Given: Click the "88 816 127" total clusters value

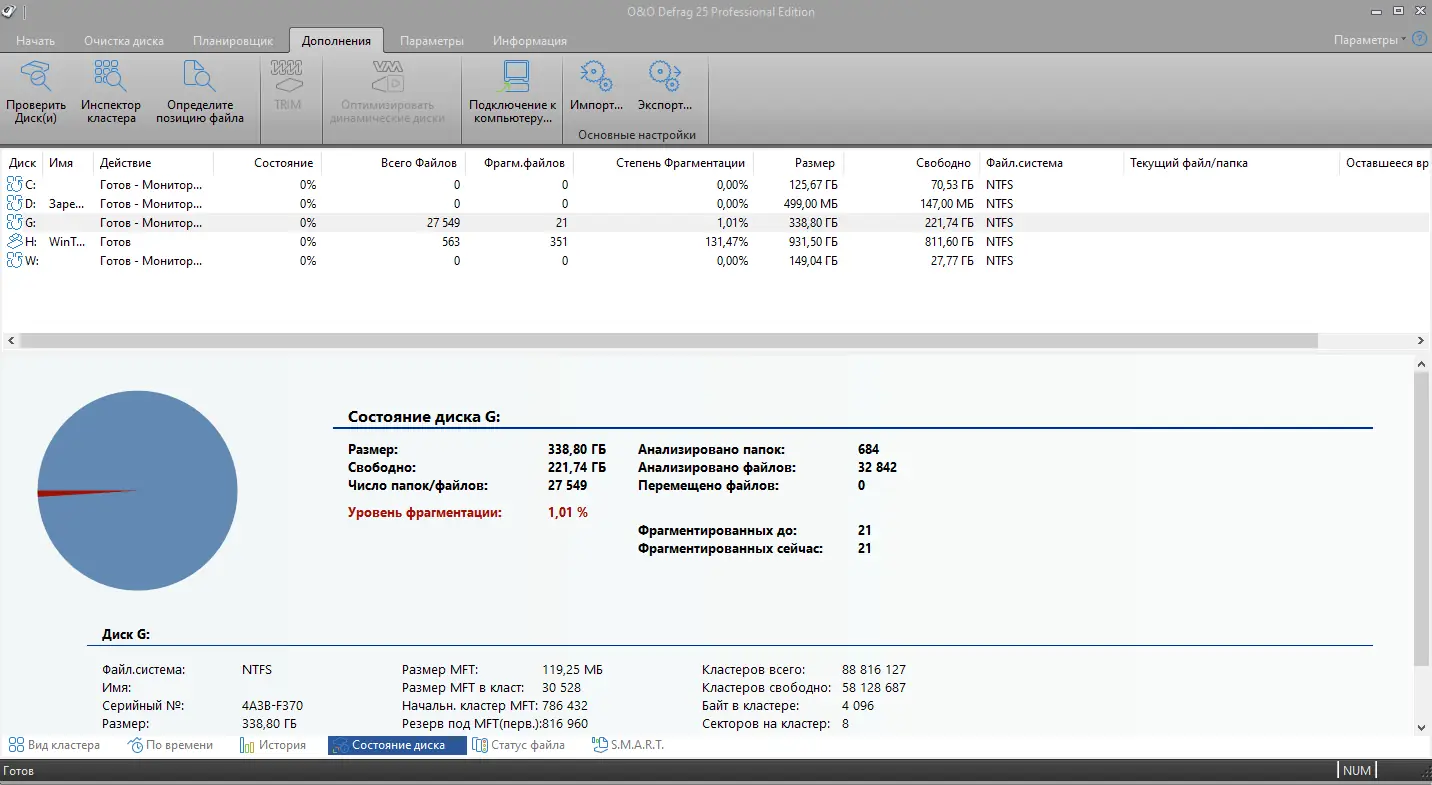Looking at the screenshot, I should click(x=874, y=669).
